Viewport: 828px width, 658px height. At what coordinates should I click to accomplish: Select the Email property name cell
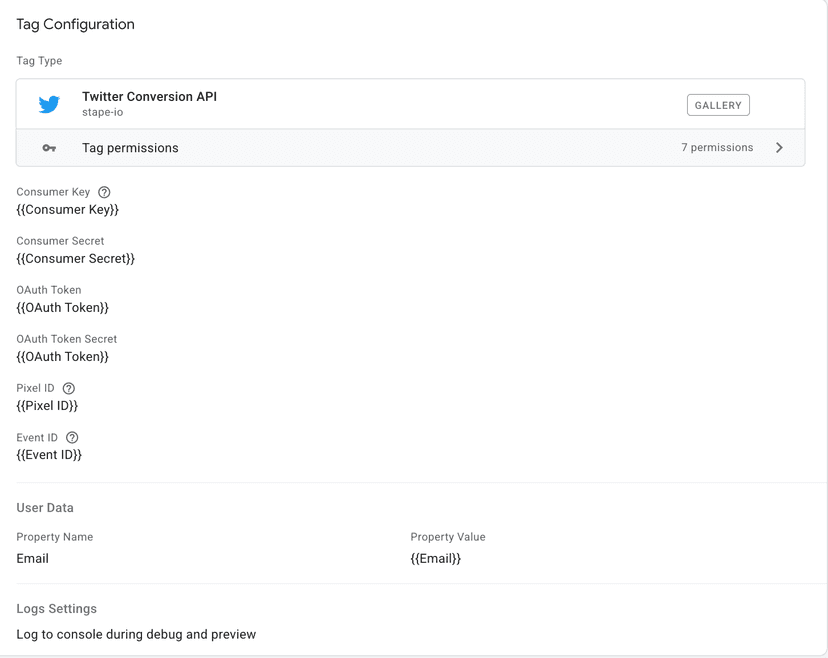pyautogui.click(x=32, y=559)
